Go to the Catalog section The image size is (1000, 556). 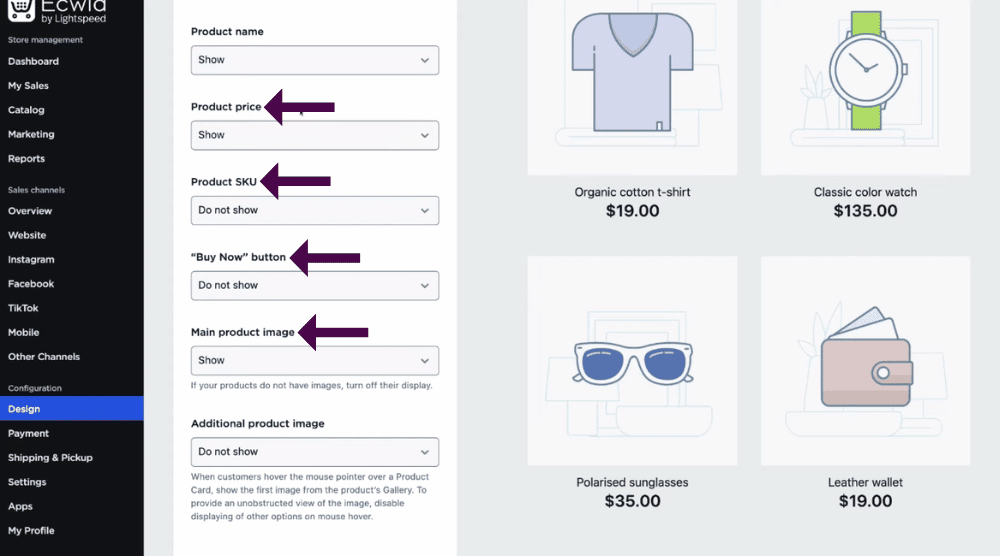(x=26, y=110)
